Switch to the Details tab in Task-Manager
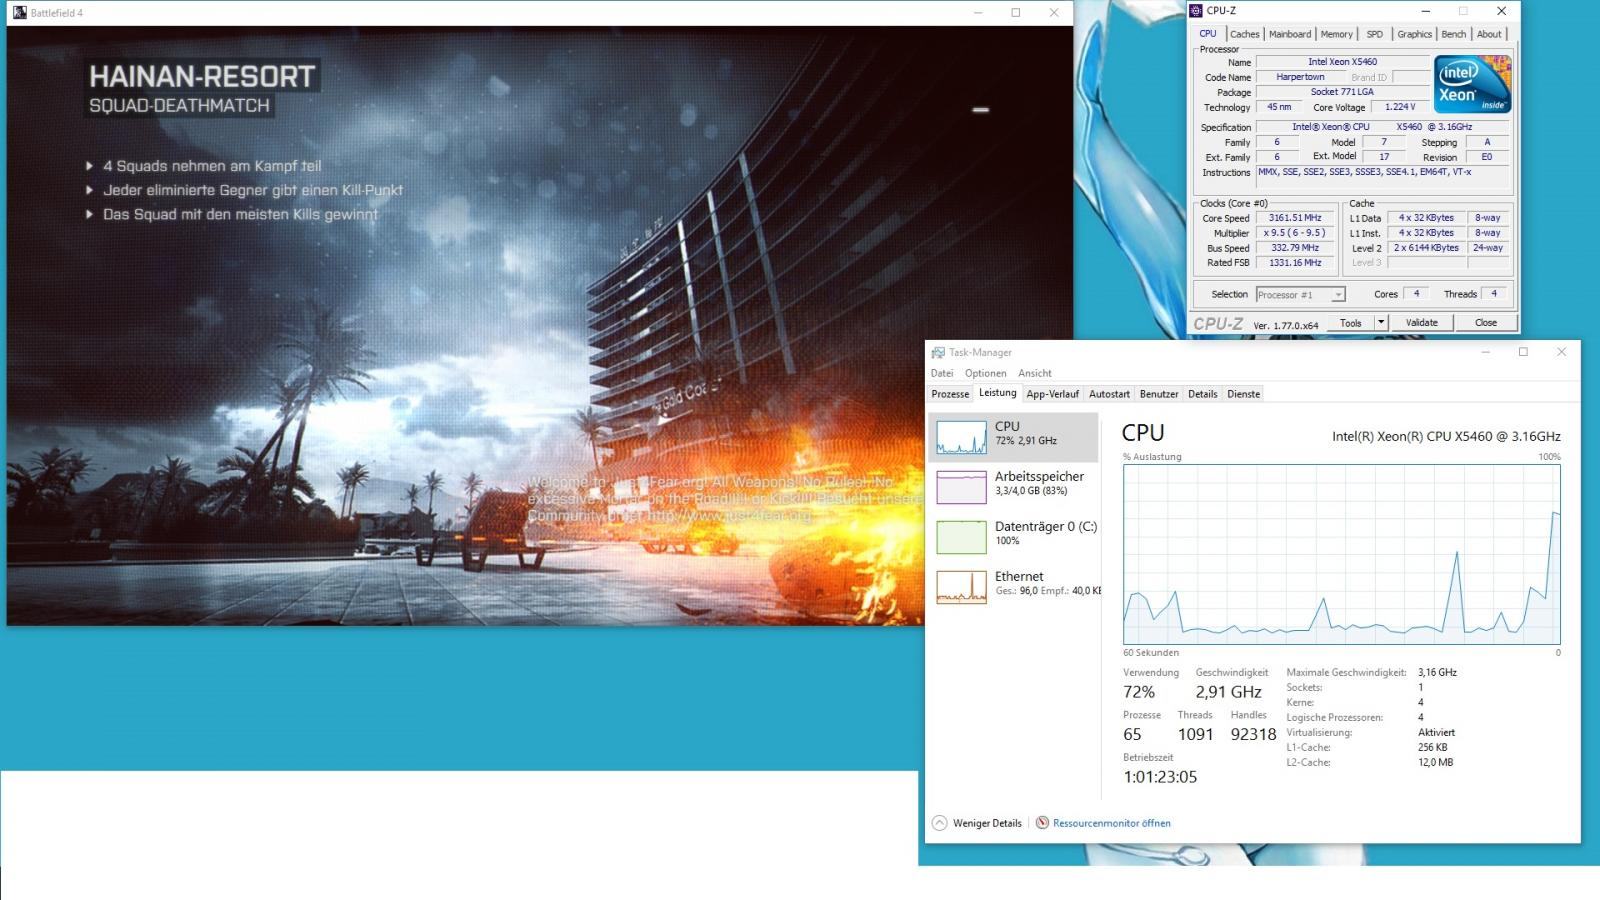Viewport: 1600px width, 900px height. (x=1203, y=394)
